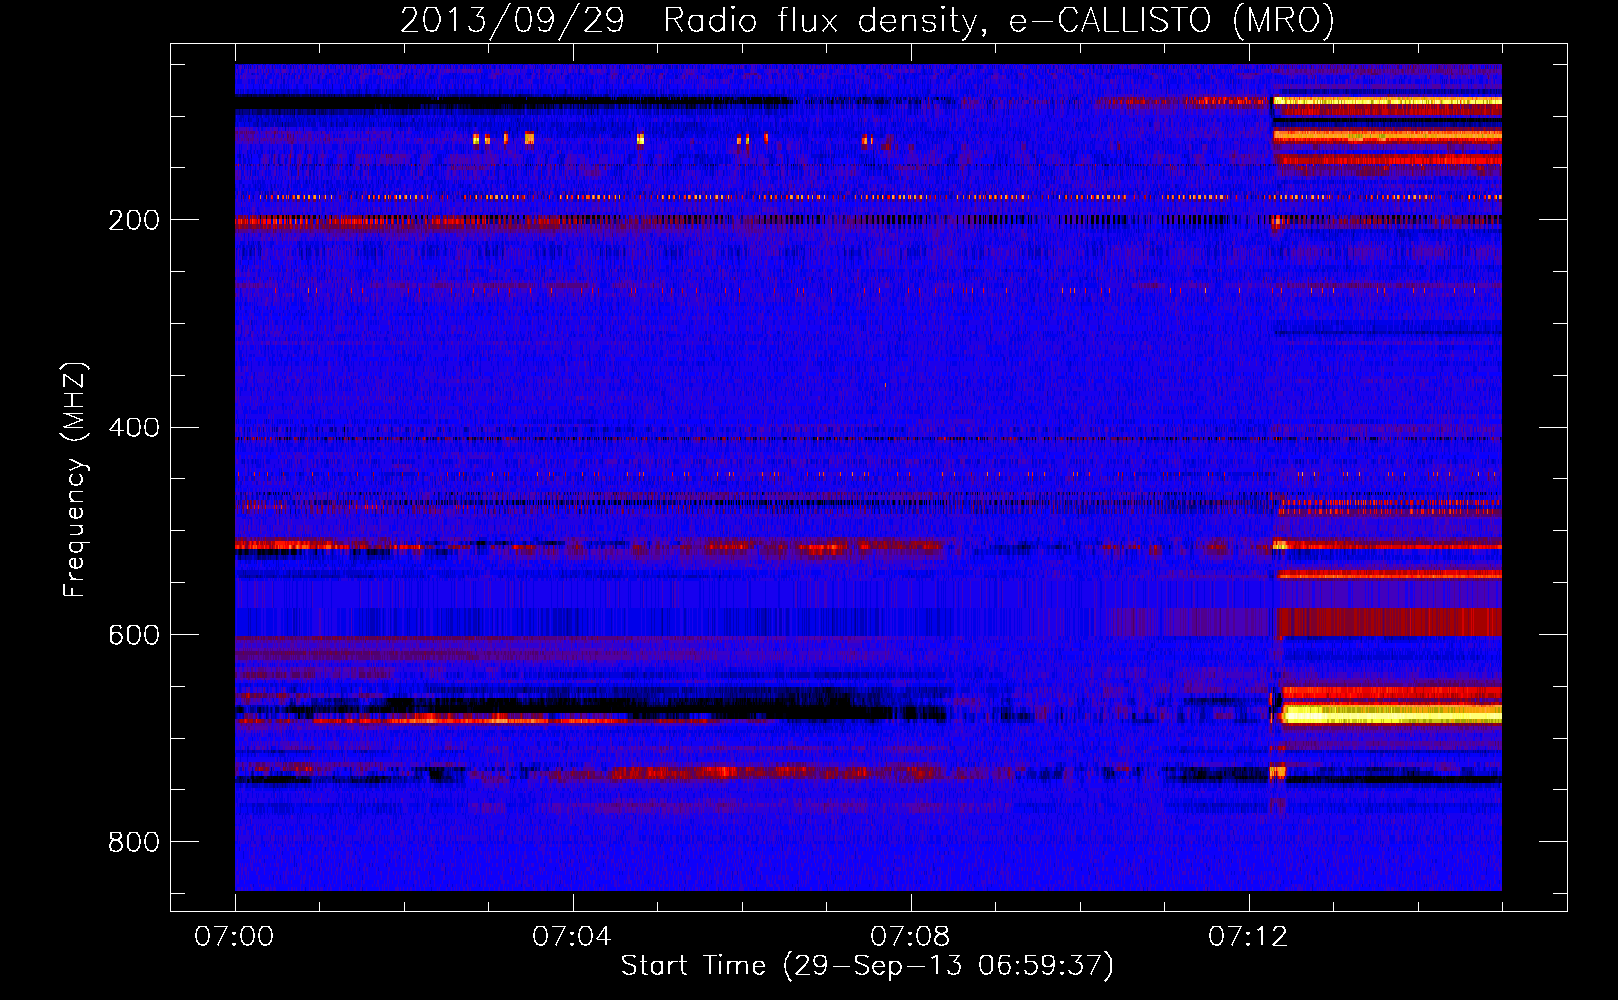
Task: Click the 07:04 time tick label
Action: (x=572, y=937)
